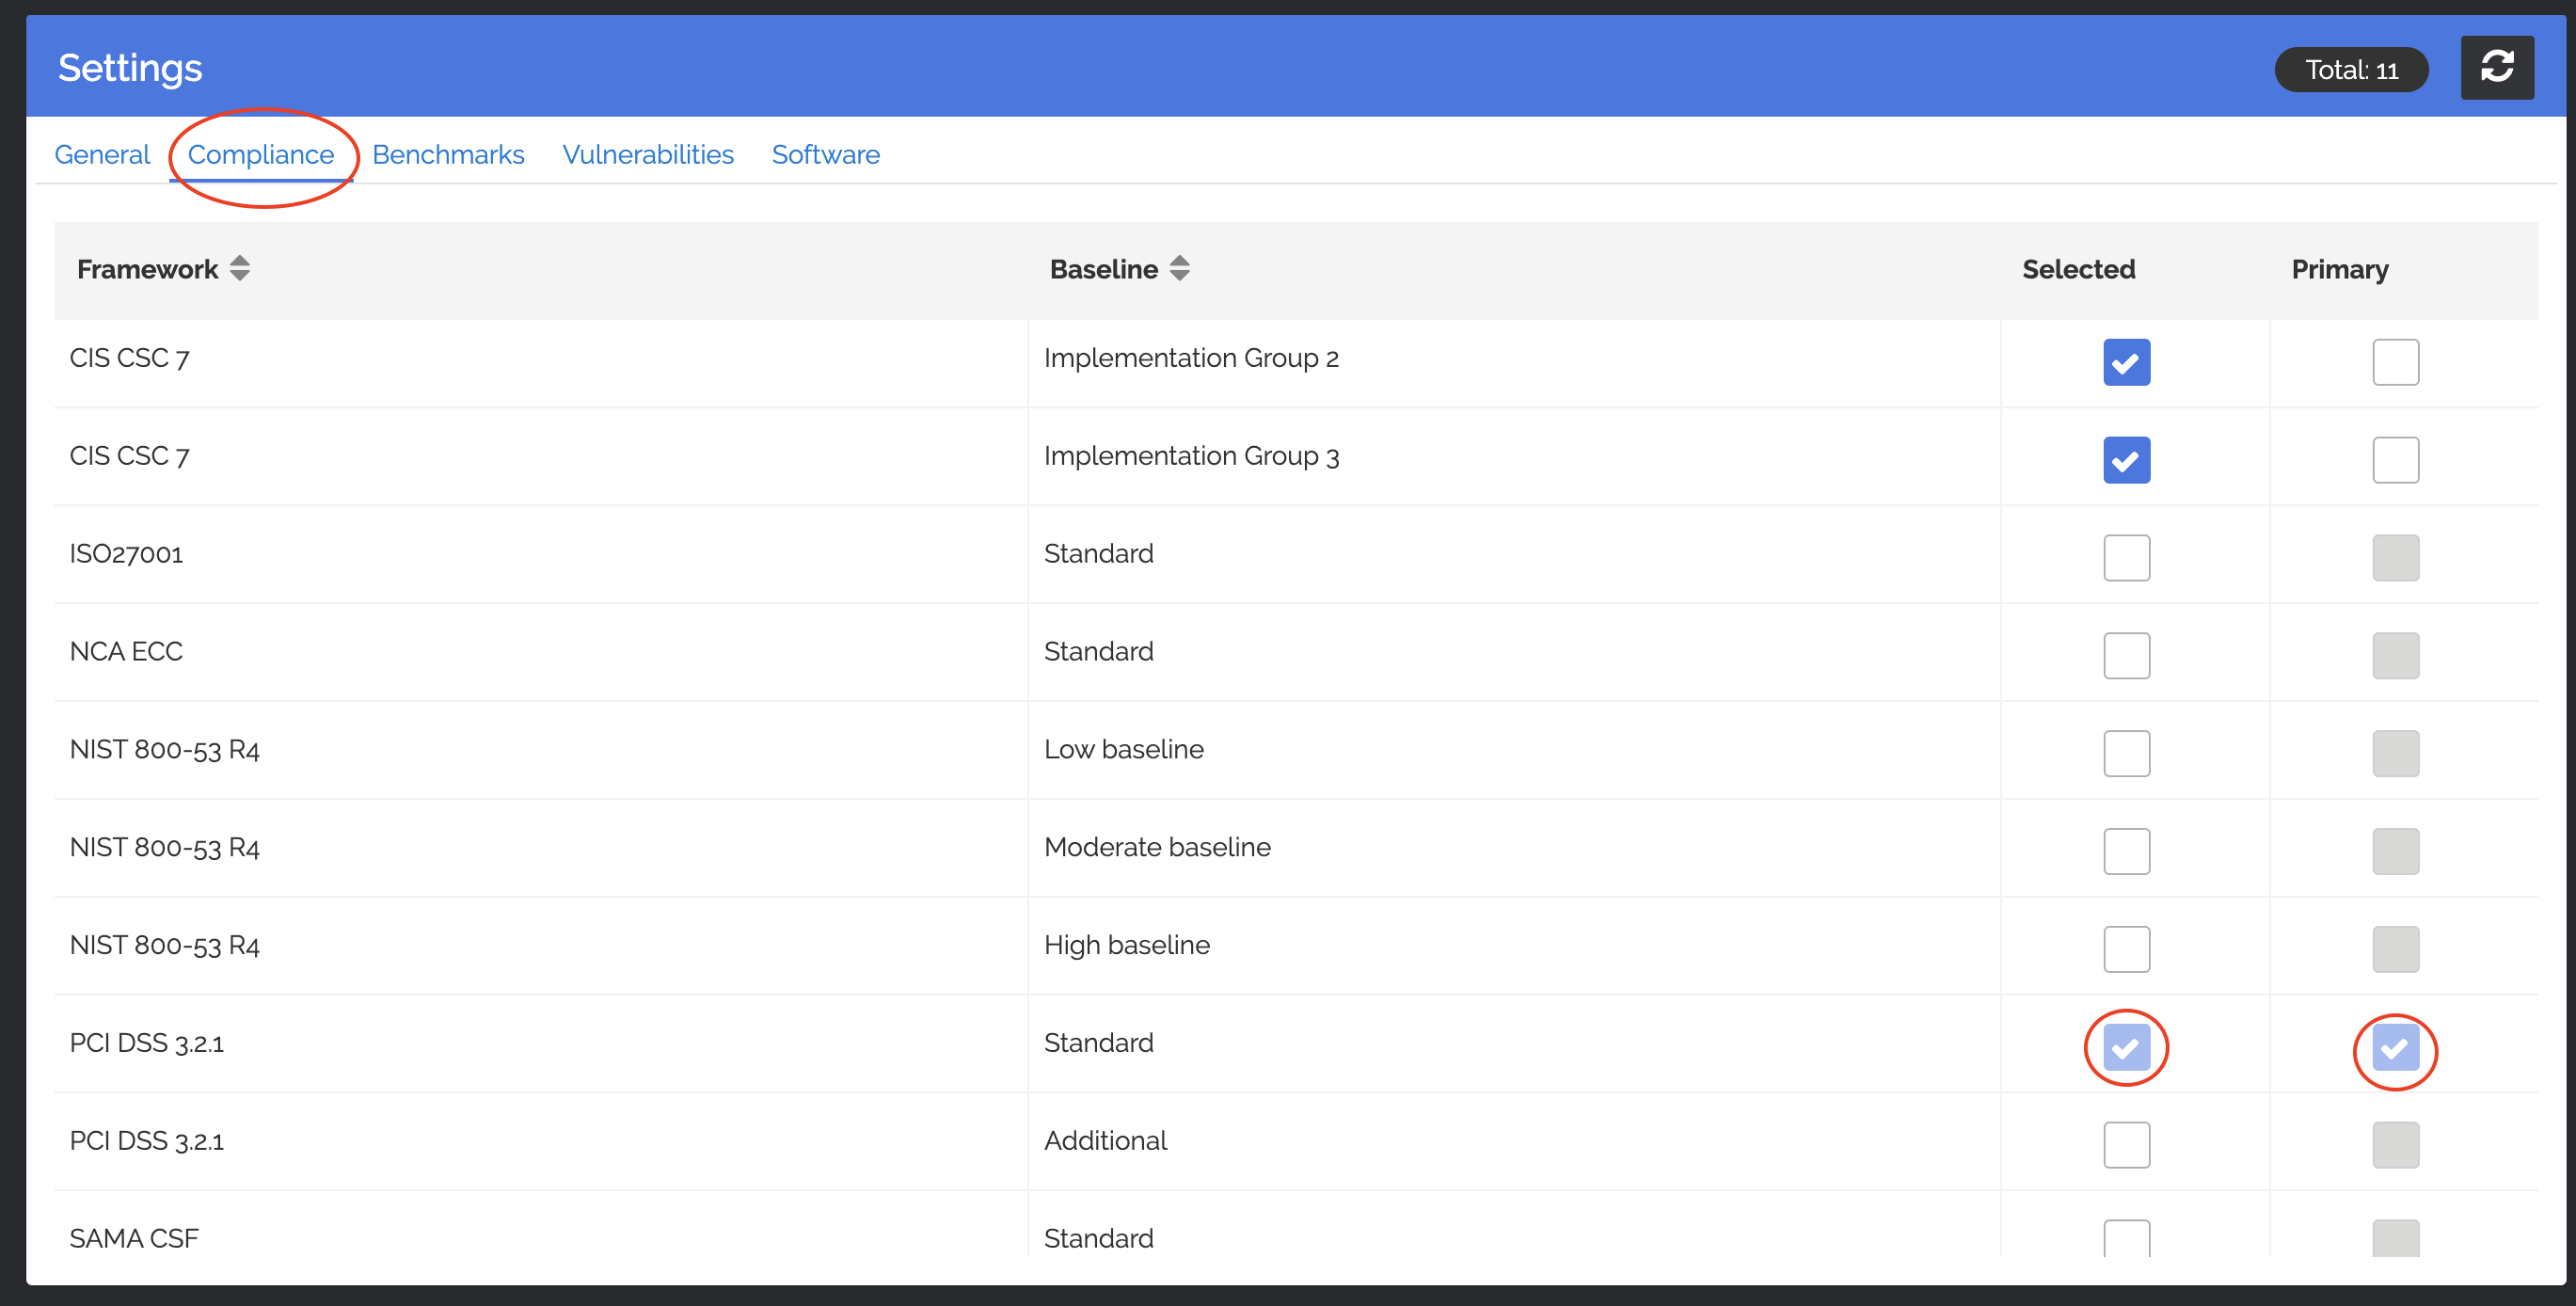The image size is (2576, 1306).
Task: Sort table by Baseline column arrows
Action: [x=1179, y=268]
